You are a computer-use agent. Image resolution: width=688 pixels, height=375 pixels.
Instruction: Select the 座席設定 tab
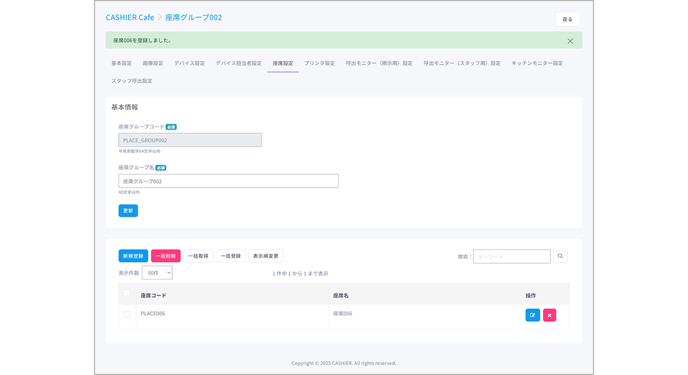(x=283, y=63)
